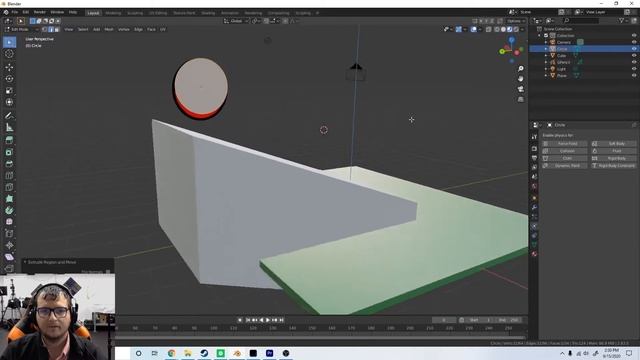Enable Rigid Body physics
This screenshot has height=360, width=640.
pyautogui.click(x=614, y=158)
